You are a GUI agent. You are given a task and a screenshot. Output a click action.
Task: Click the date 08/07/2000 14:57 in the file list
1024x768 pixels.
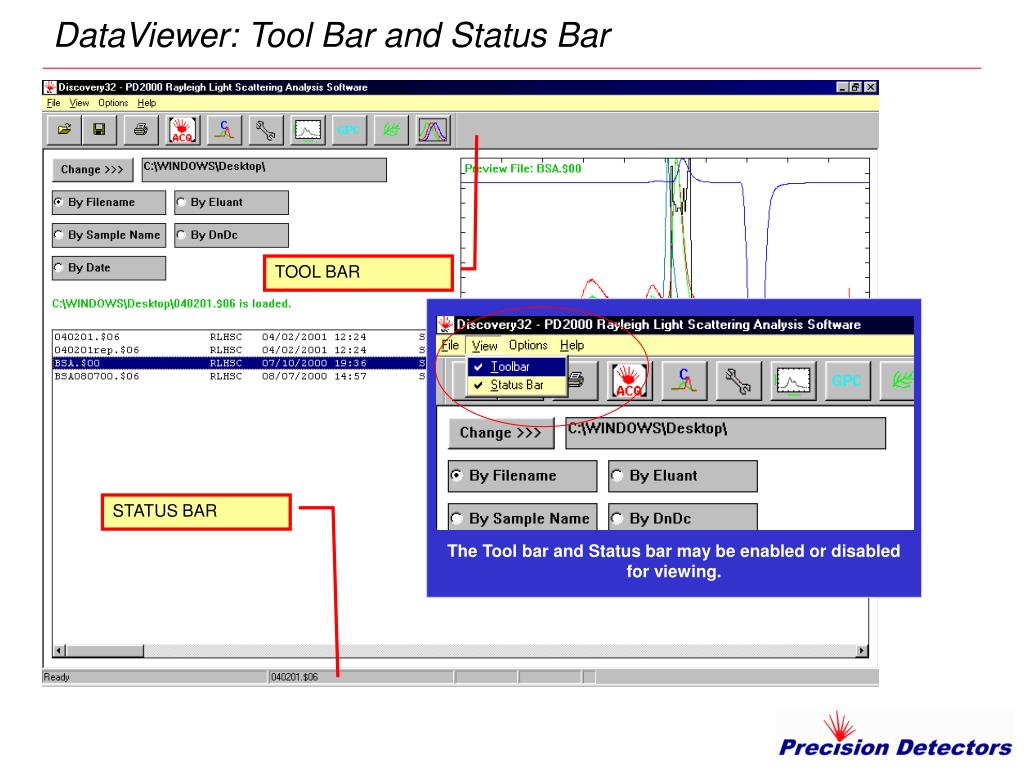pyautogui.click(x=314, y=376)
